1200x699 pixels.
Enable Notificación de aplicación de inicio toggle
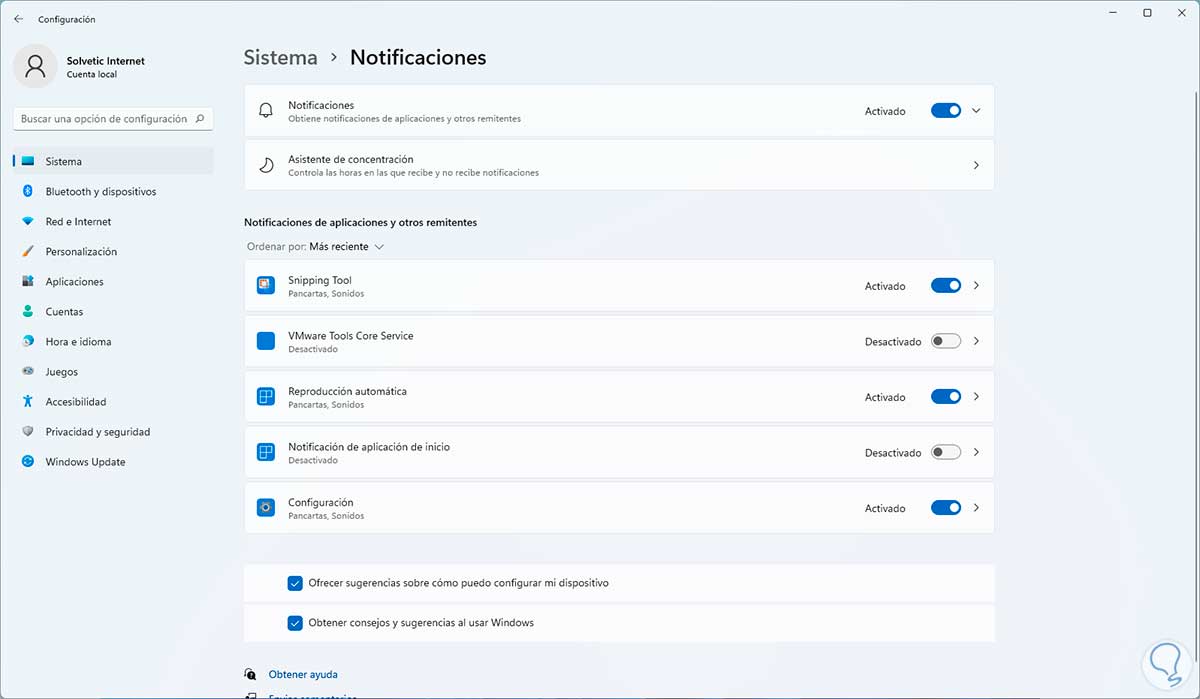[946, 452]
